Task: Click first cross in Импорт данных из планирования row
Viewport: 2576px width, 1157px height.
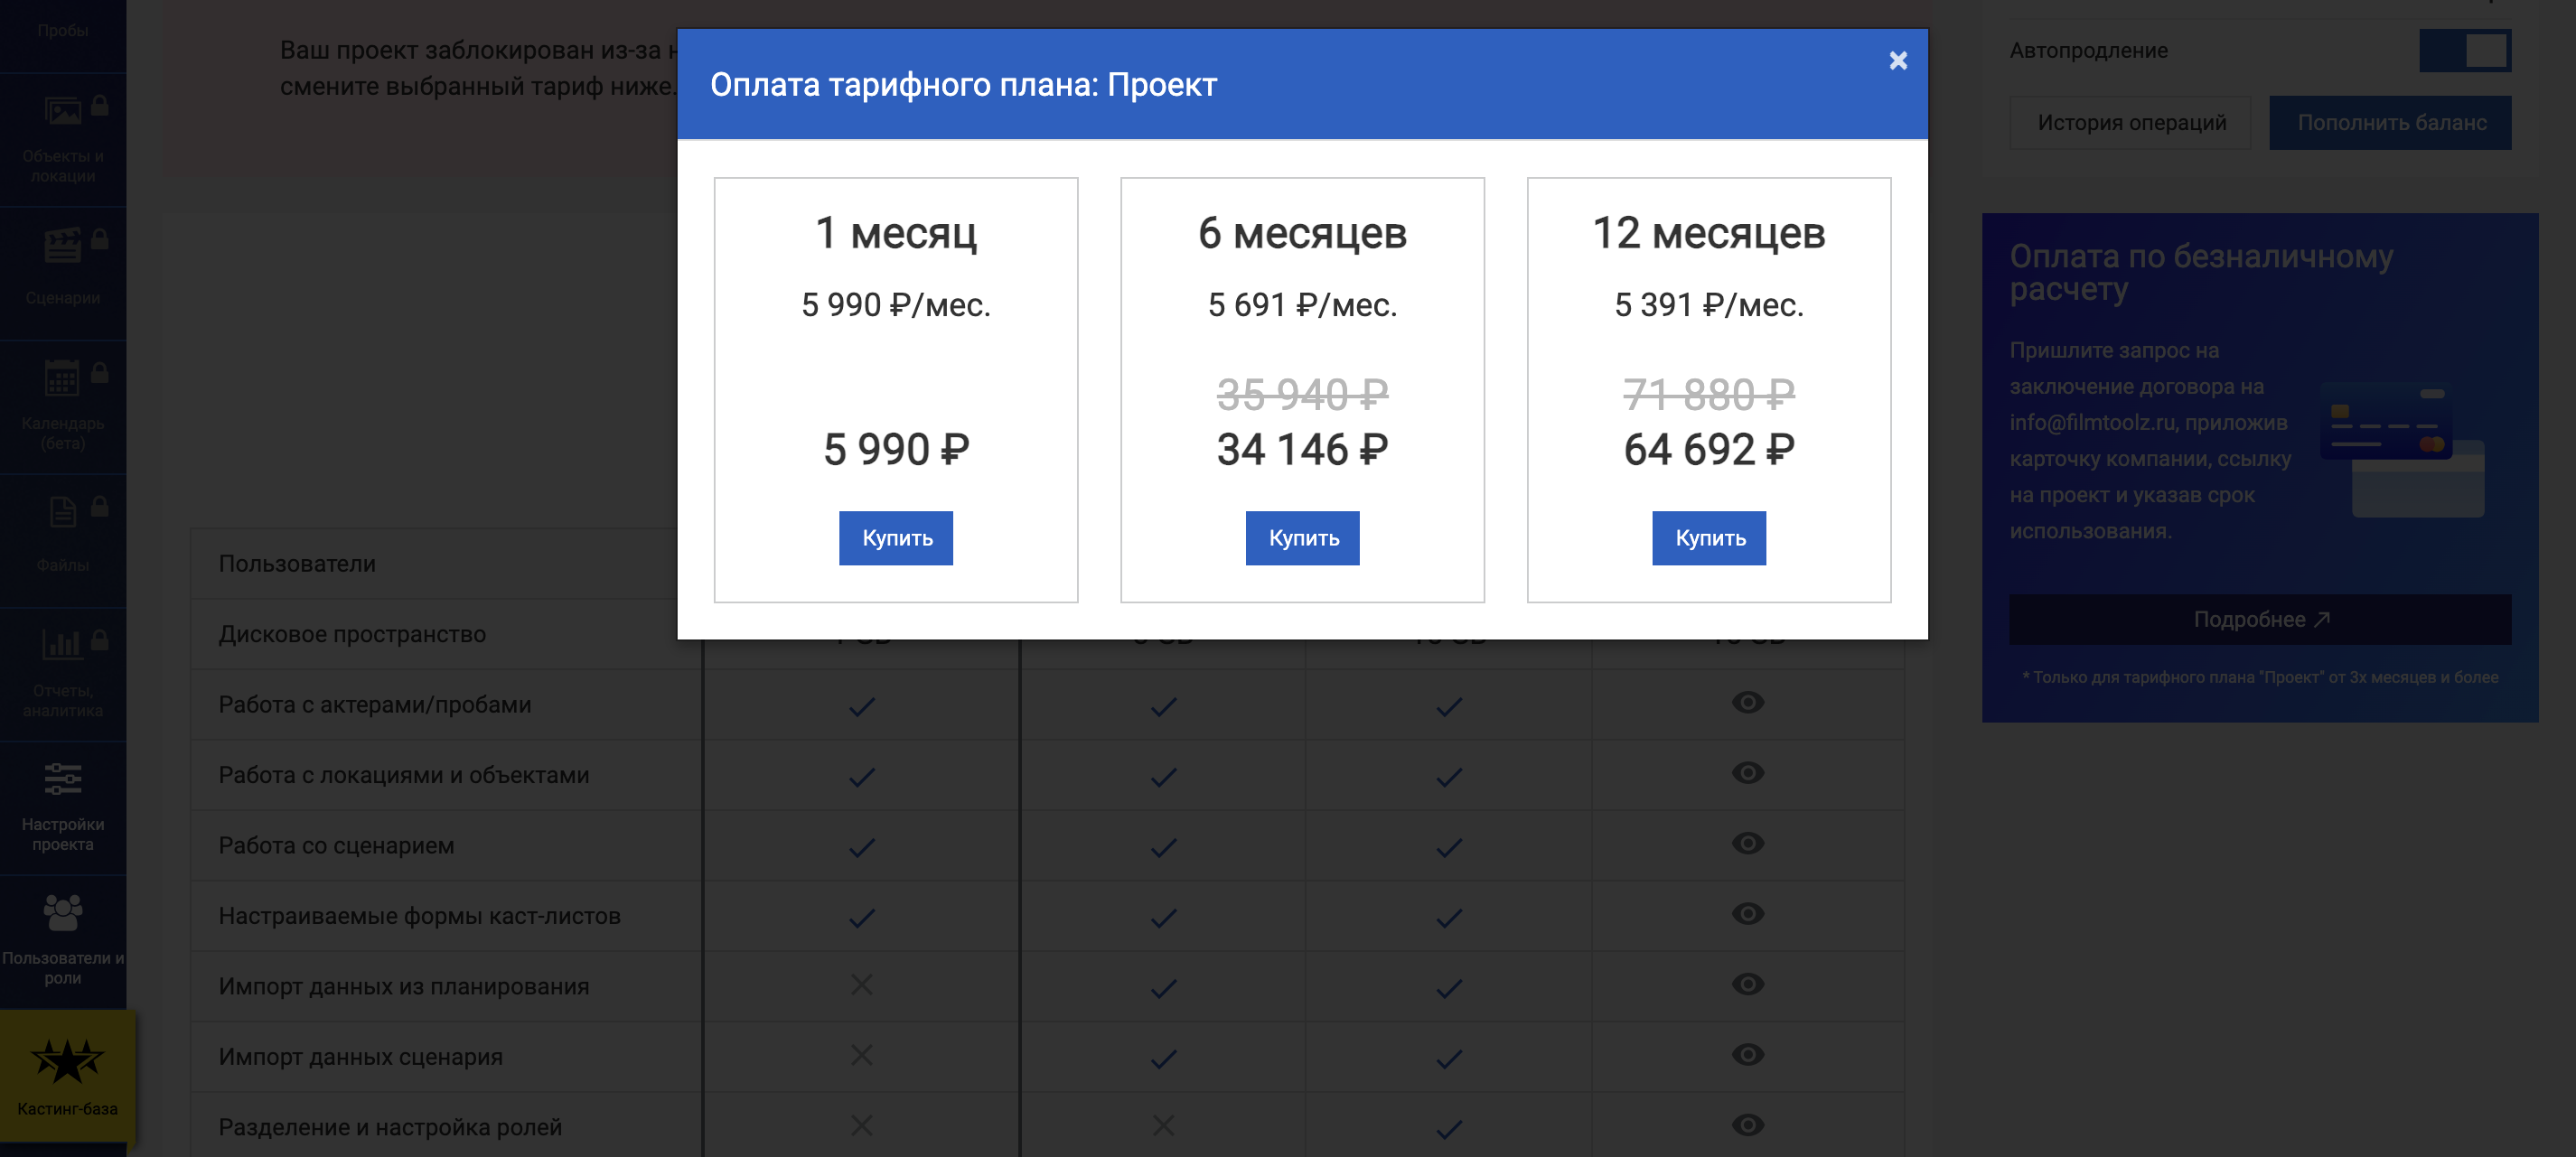Action: point(861,985)
